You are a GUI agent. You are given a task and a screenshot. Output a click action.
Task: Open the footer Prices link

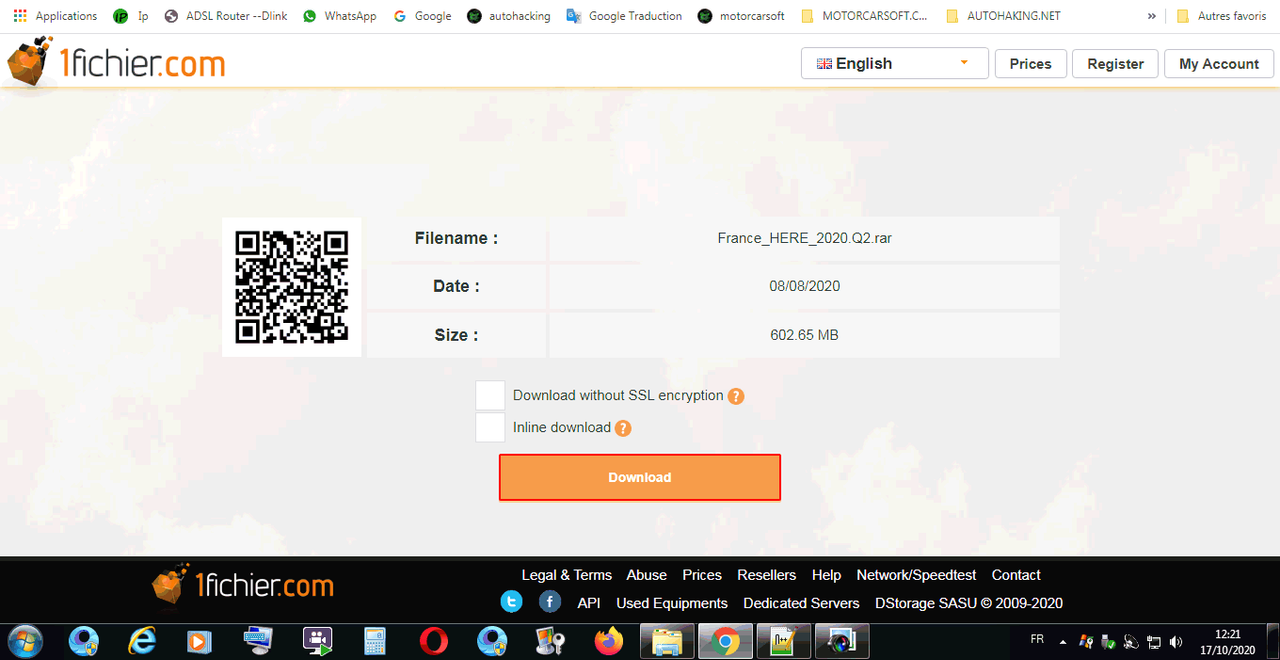702,575
